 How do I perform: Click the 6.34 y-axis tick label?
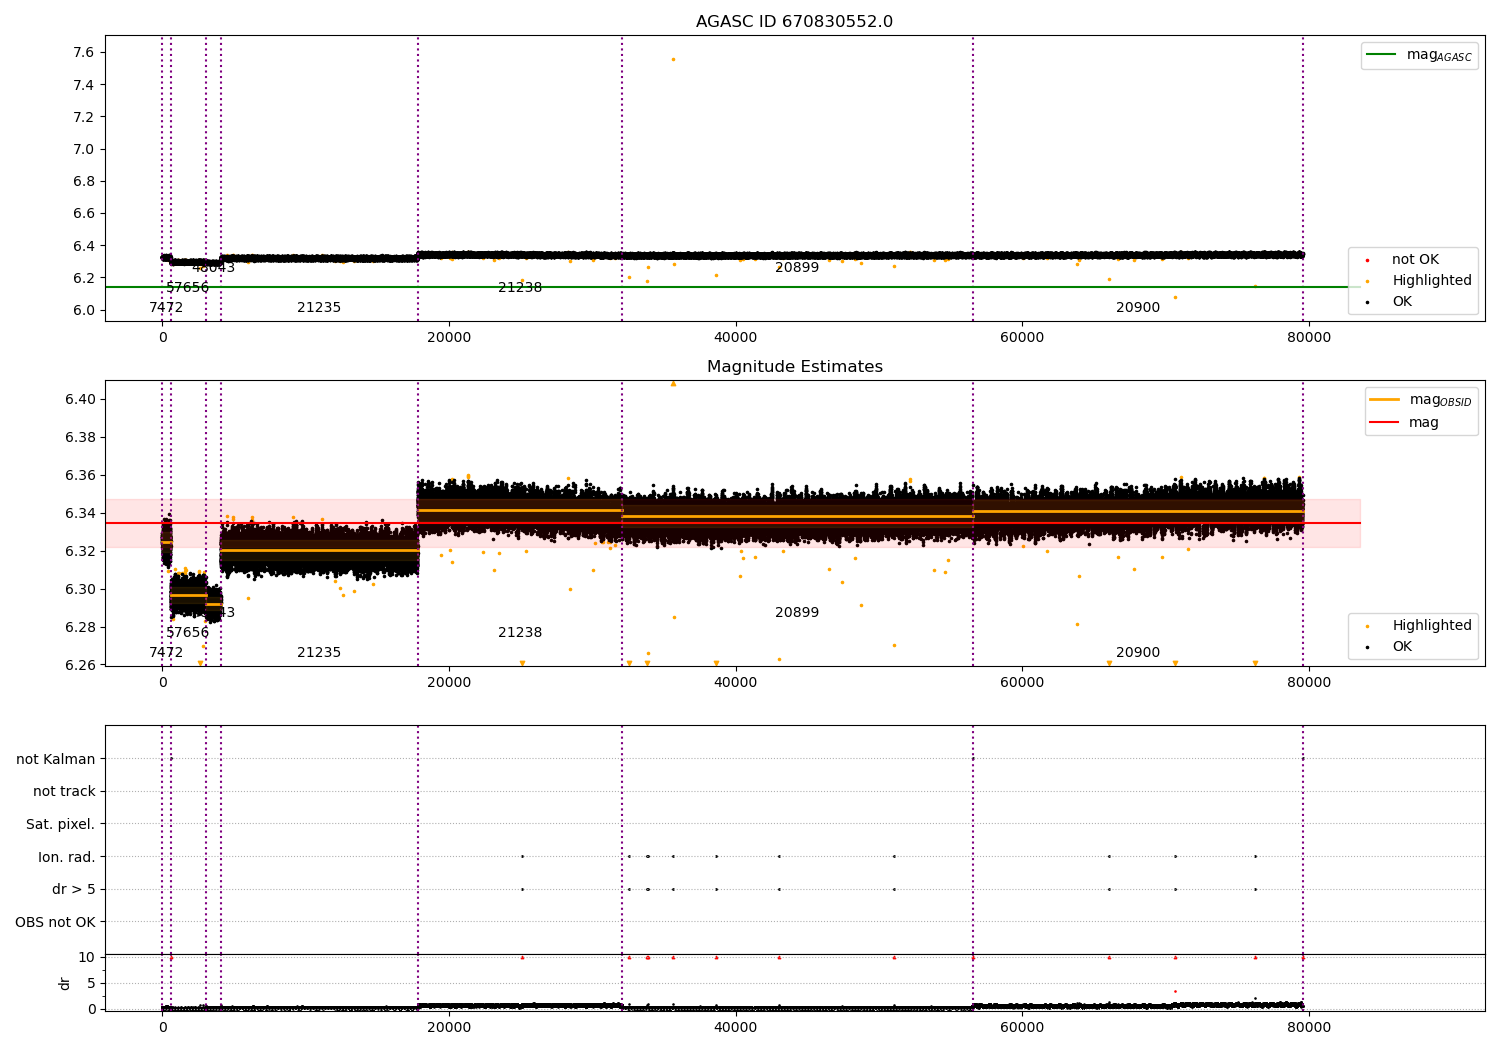[x=80, y=513]
